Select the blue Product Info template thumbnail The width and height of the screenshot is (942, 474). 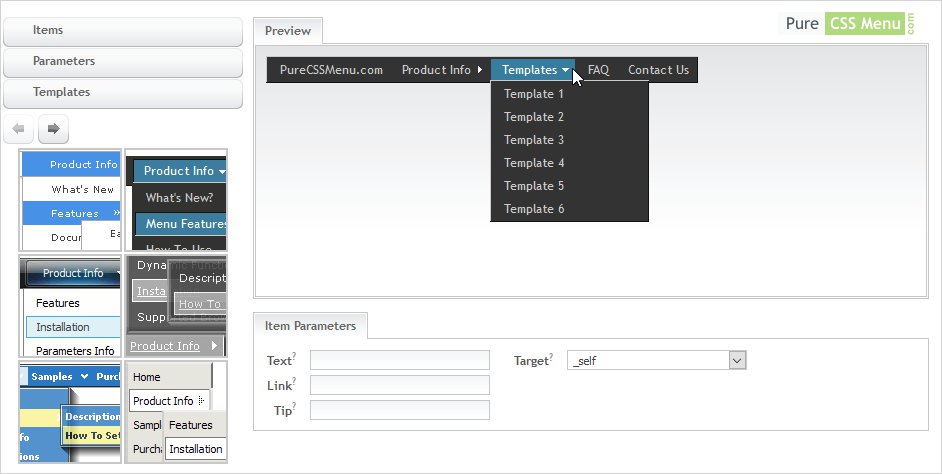pyautogui.click(x=71, y=200)
